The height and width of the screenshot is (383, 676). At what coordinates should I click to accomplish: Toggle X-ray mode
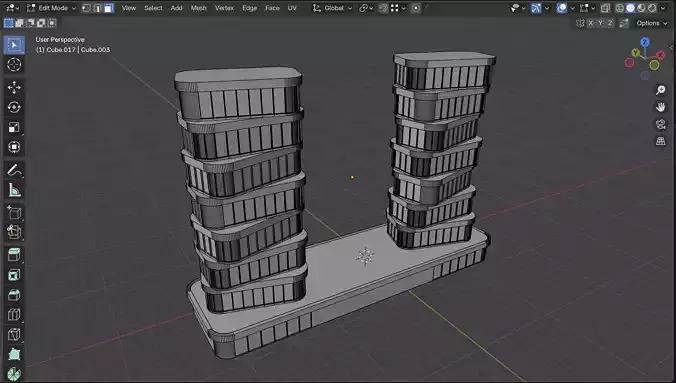[605, 8]
